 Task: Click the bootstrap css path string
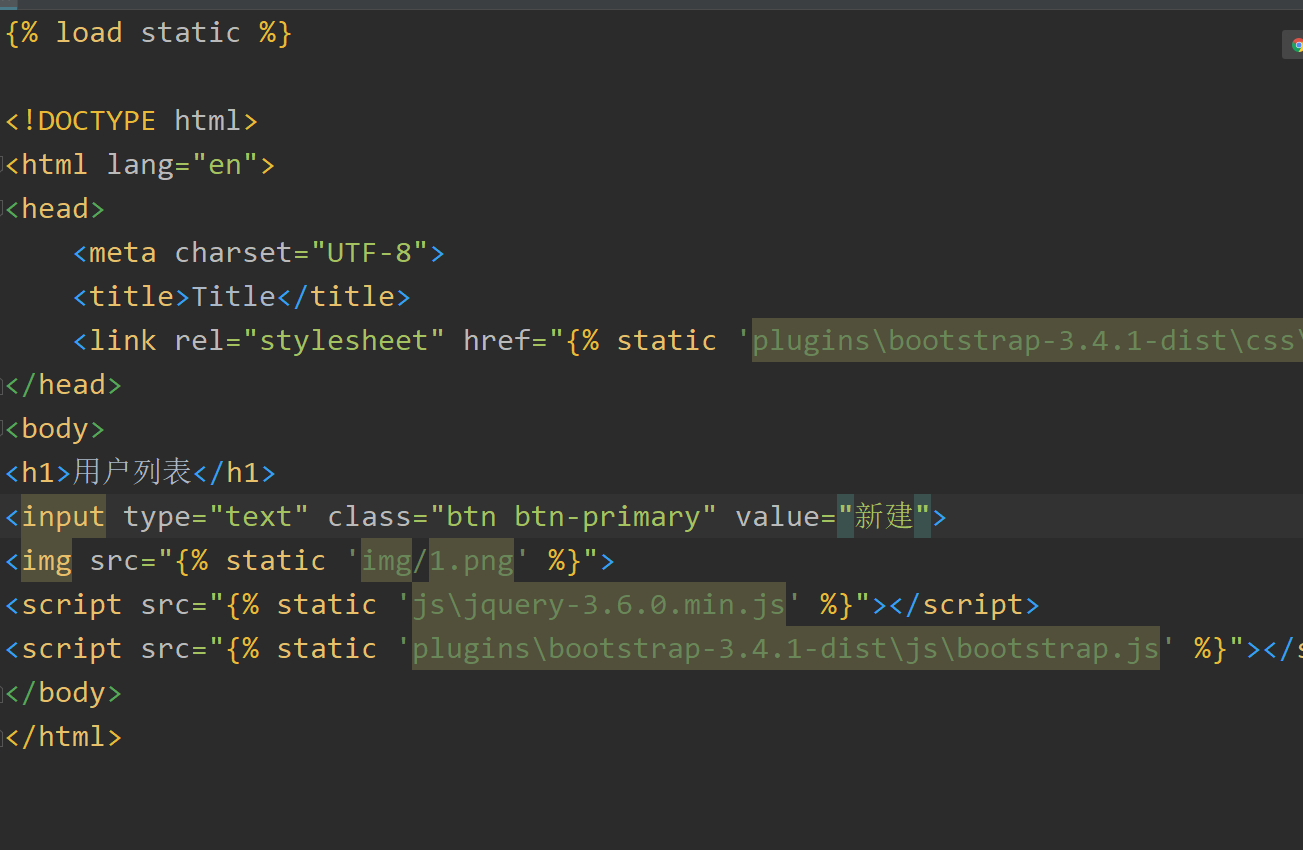click(x=1027, y=341)
